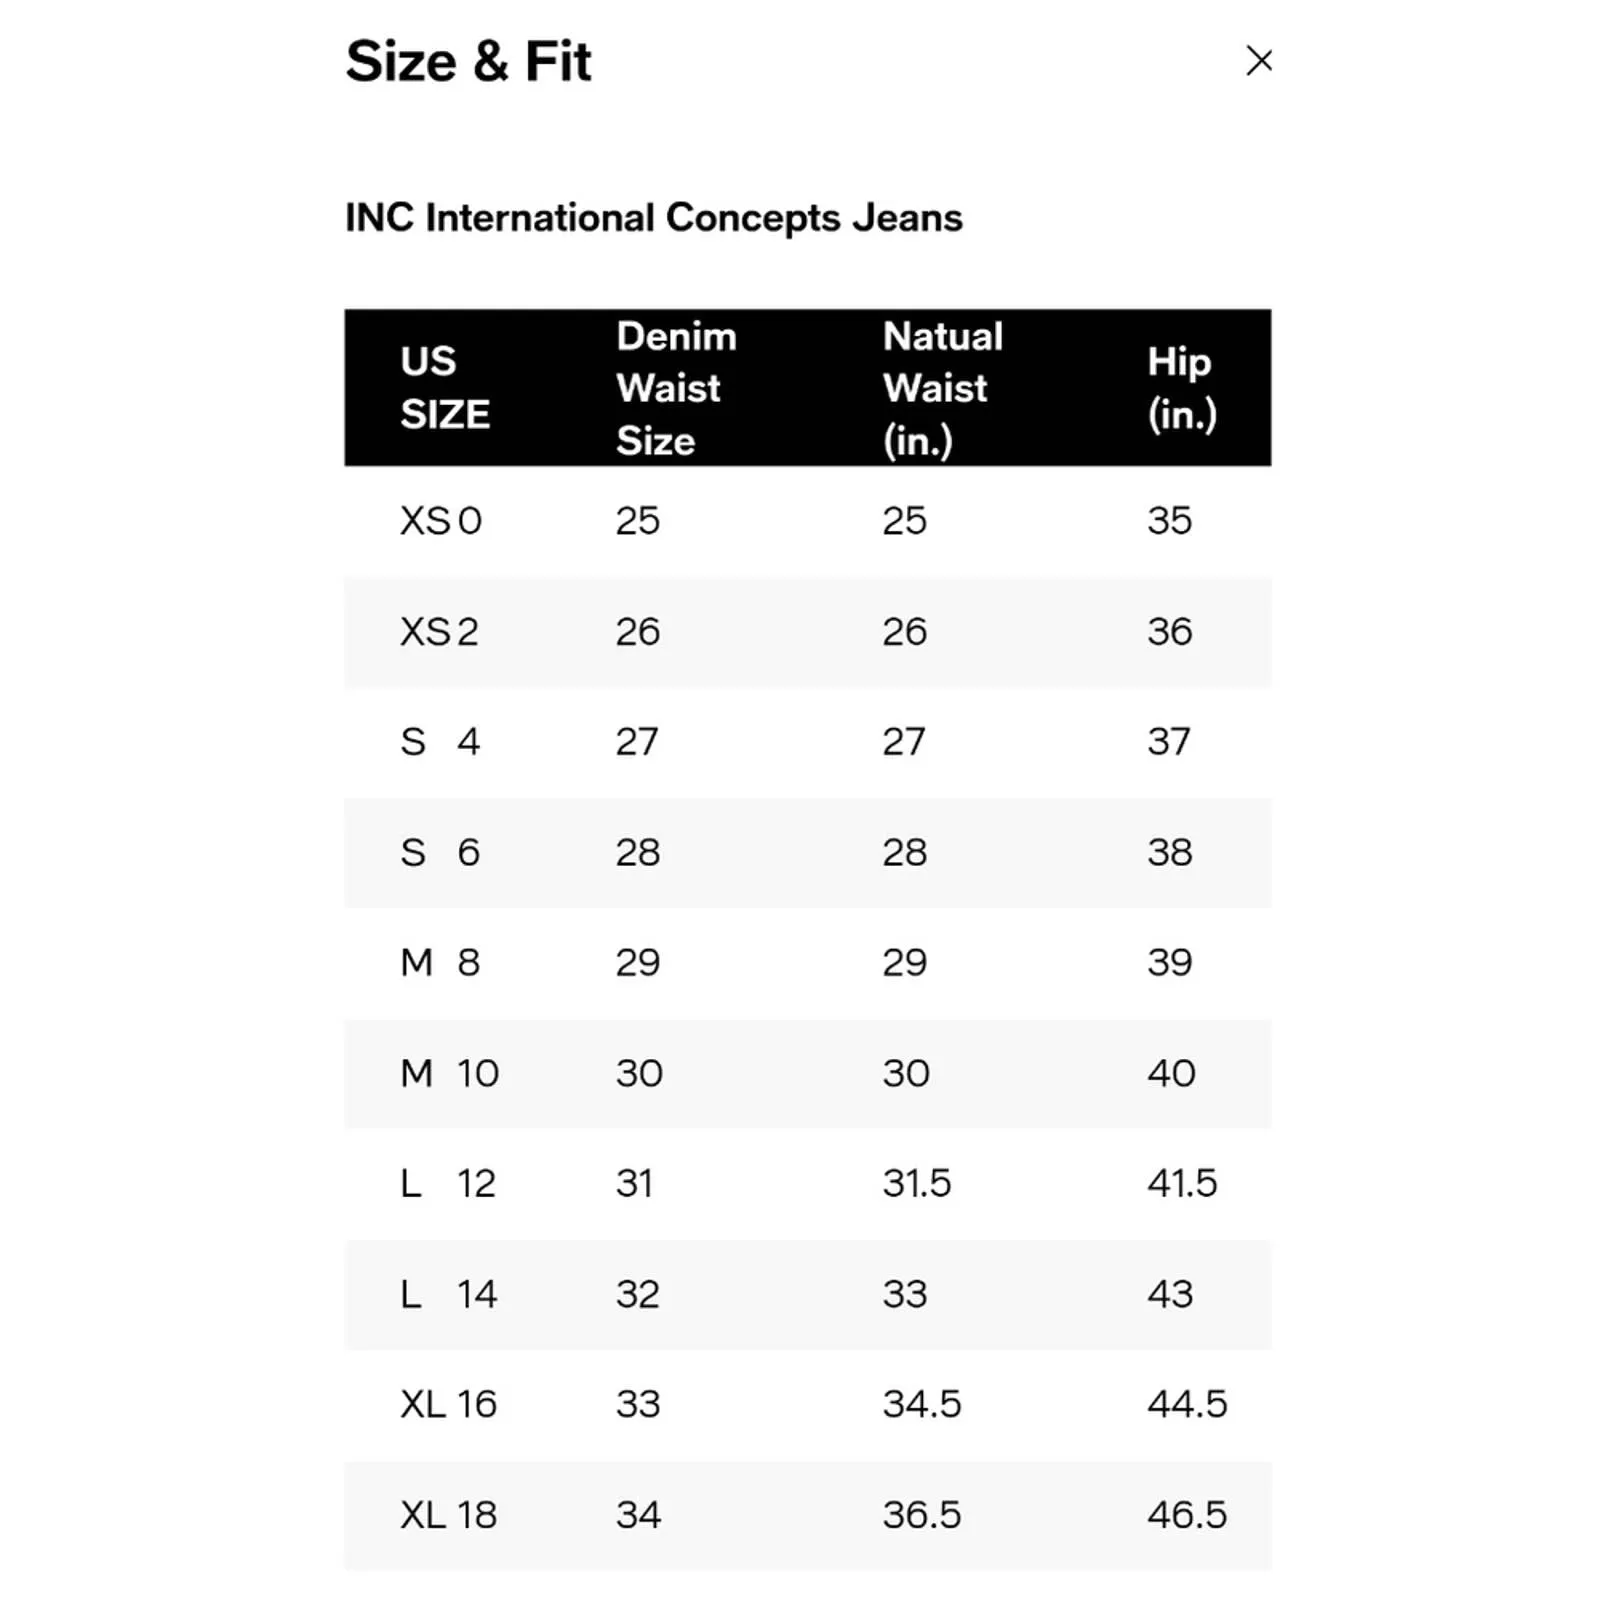Select the "L 12" size label

click(448, 1184)
